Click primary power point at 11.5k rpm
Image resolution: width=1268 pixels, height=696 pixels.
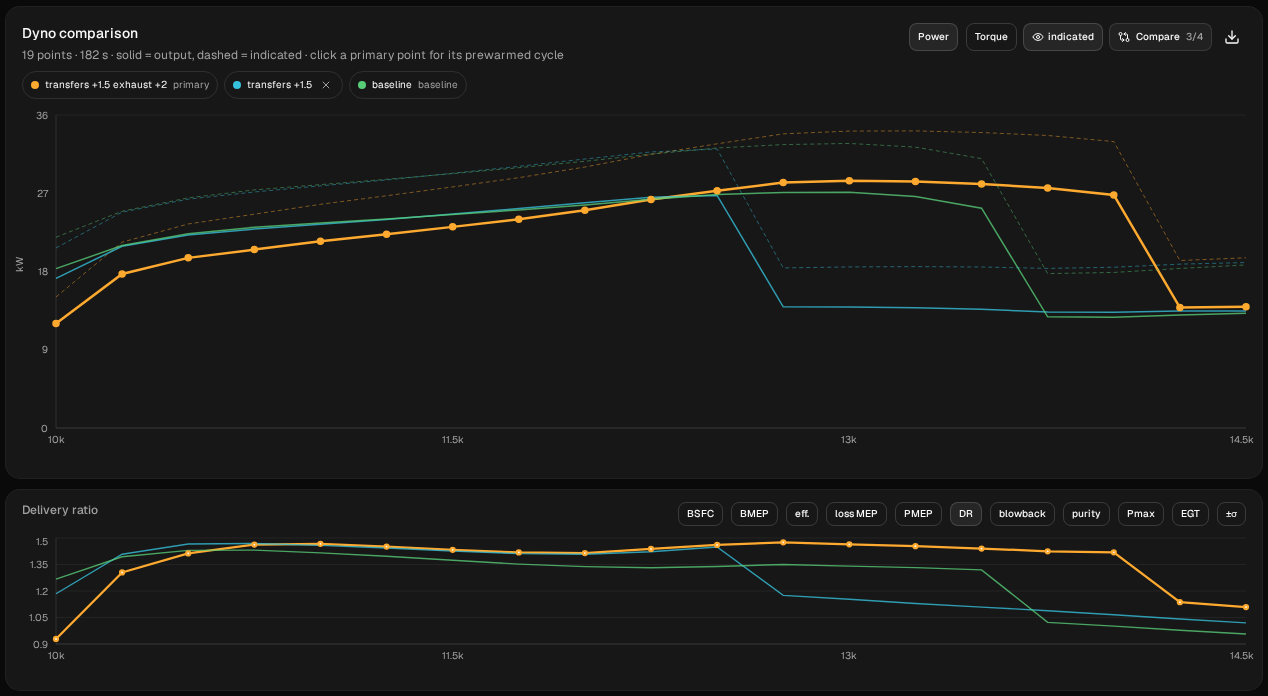(452, 227)
